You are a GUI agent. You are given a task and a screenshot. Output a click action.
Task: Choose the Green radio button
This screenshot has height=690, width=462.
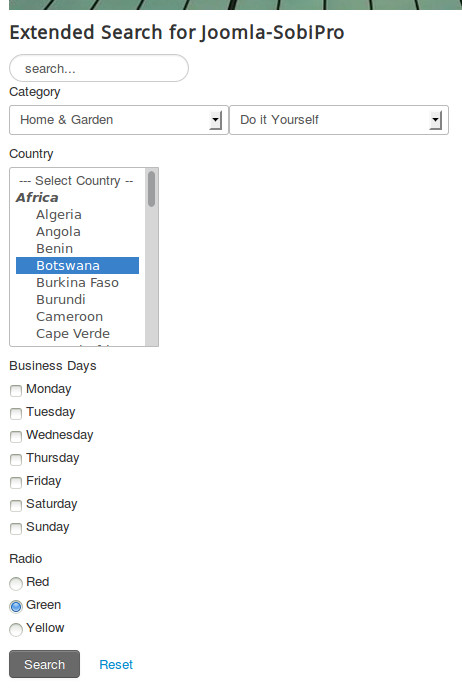coord(16,606)
